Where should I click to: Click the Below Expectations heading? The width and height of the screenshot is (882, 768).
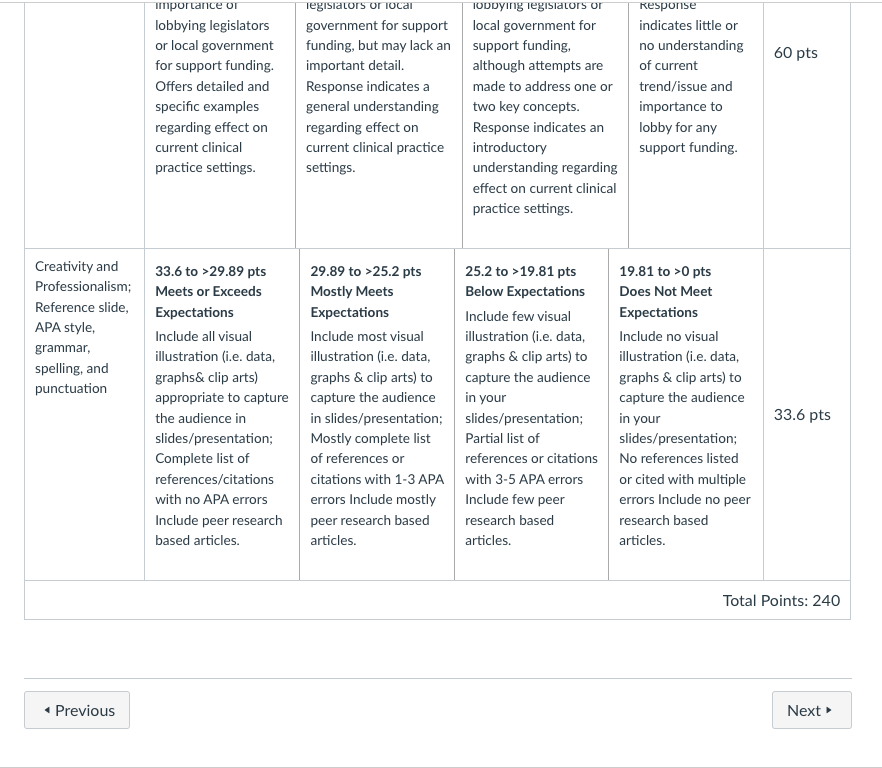pos(525,291)
